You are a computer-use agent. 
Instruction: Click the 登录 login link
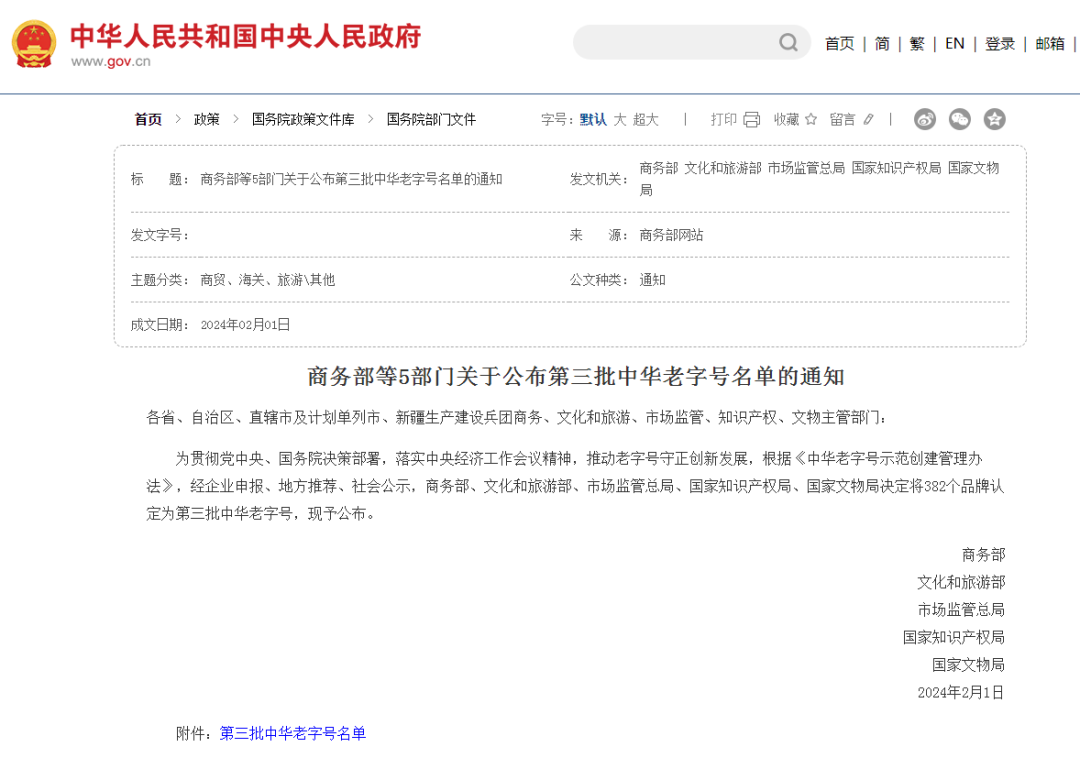[x=999, y=43]
